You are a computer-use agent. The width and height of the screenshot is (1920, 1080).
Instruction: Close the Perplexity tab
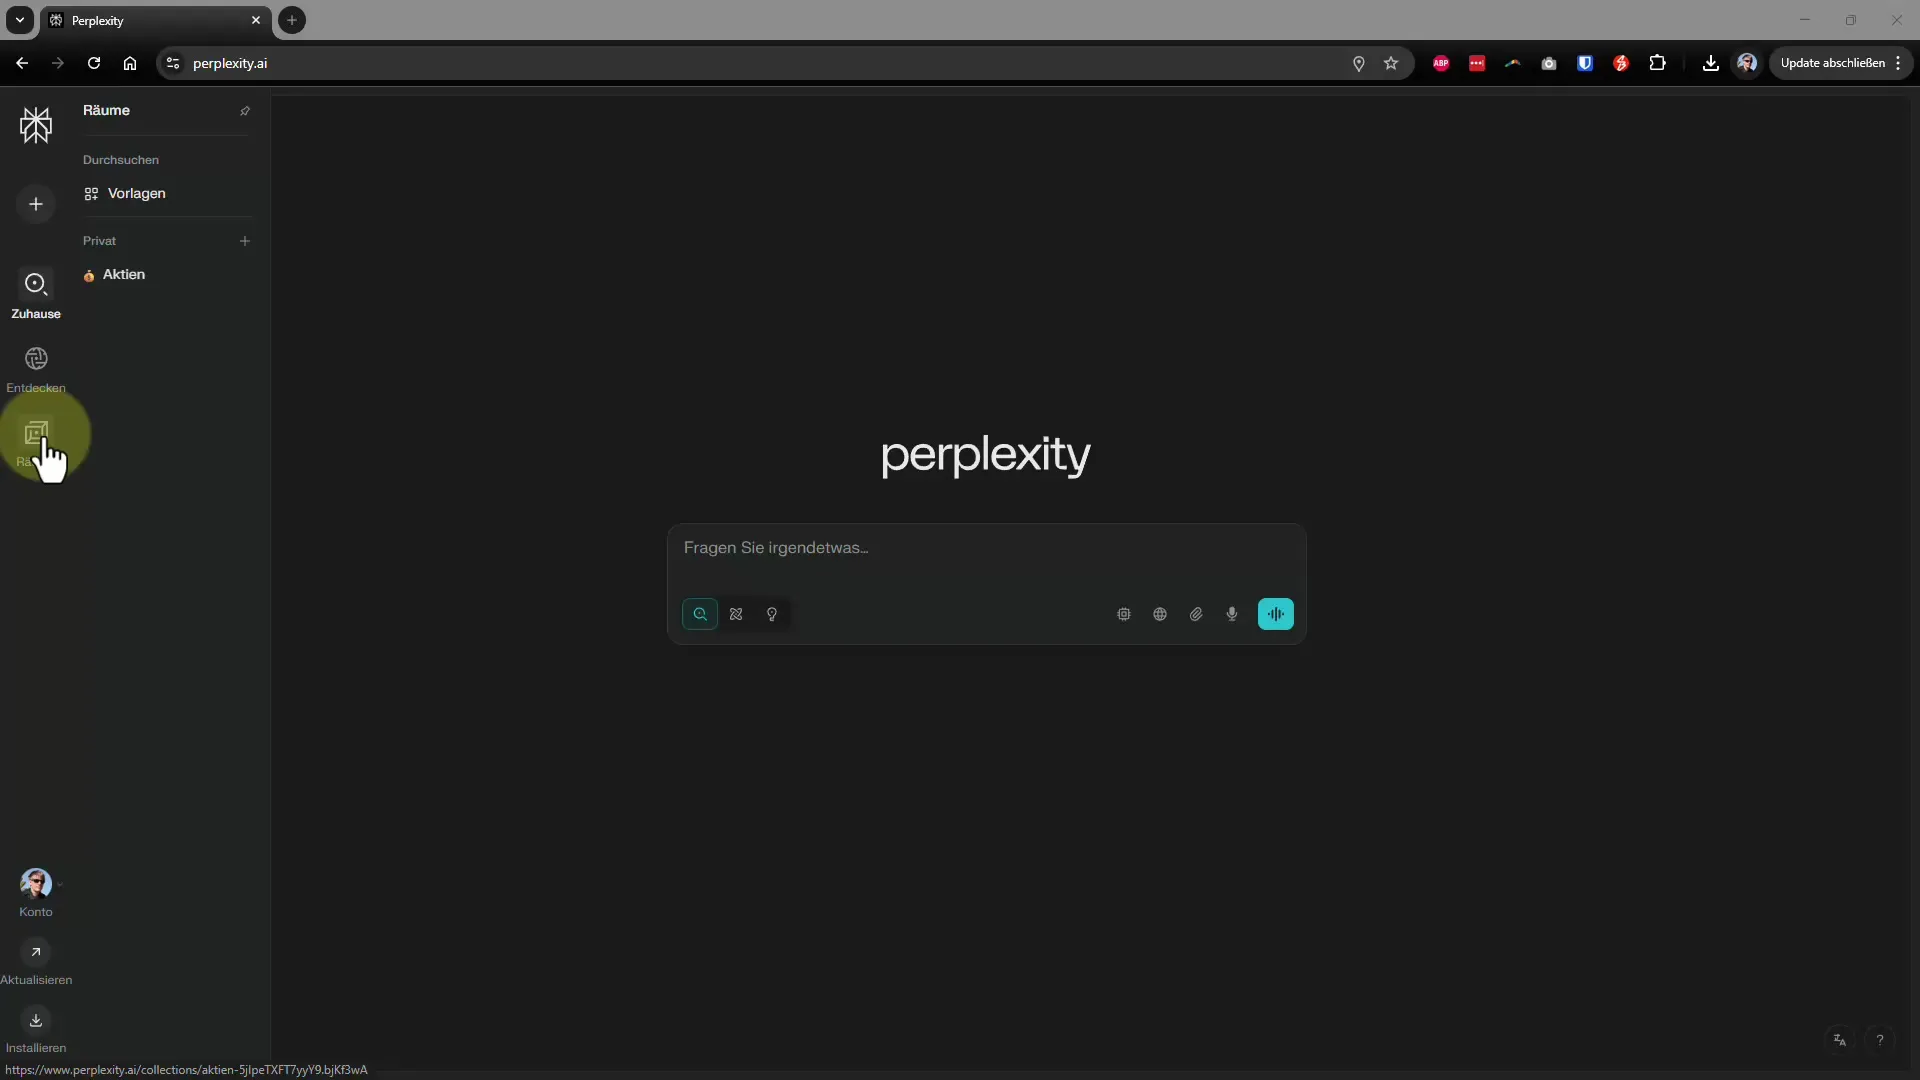[256, 20]
